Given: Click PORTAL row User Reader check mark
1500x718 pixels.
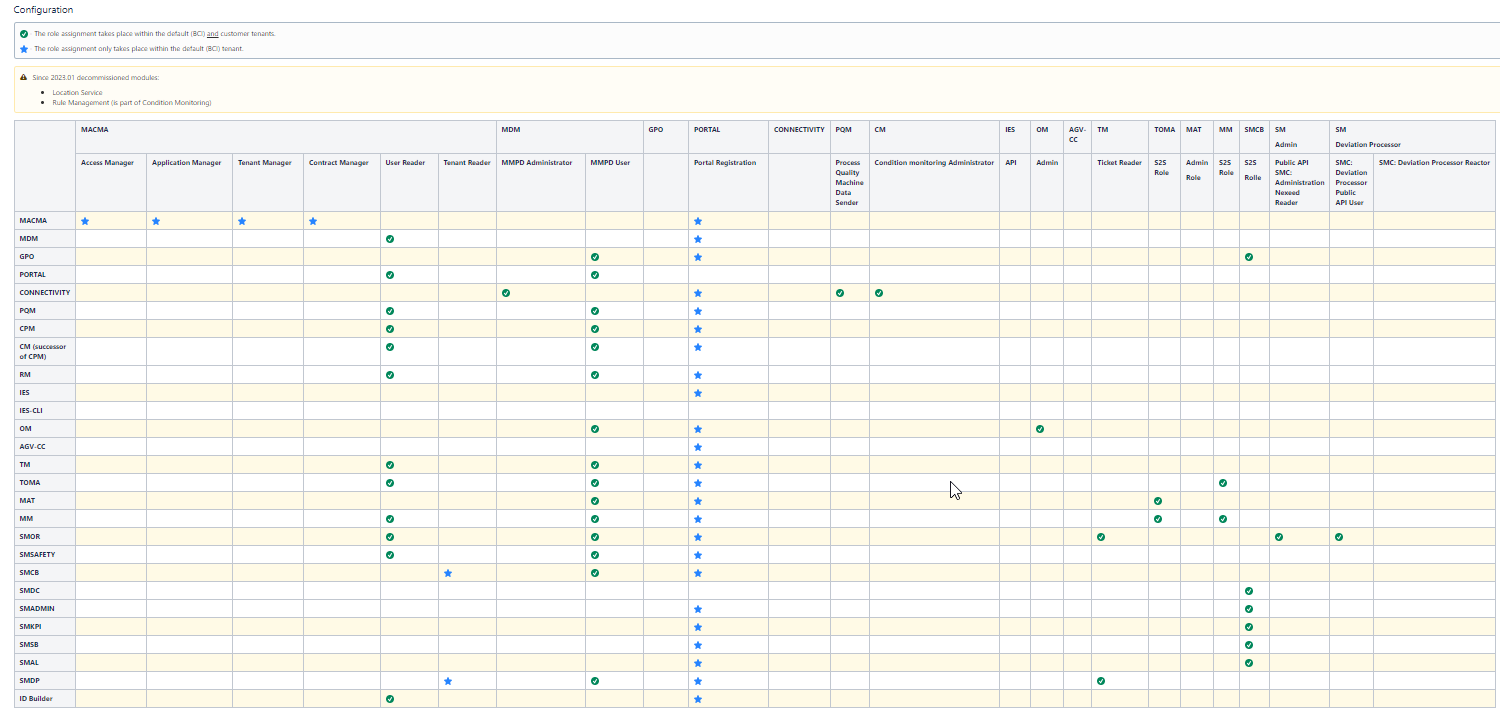Looking at the screenshot, I should pyautogui.click(x=390, y=274).
